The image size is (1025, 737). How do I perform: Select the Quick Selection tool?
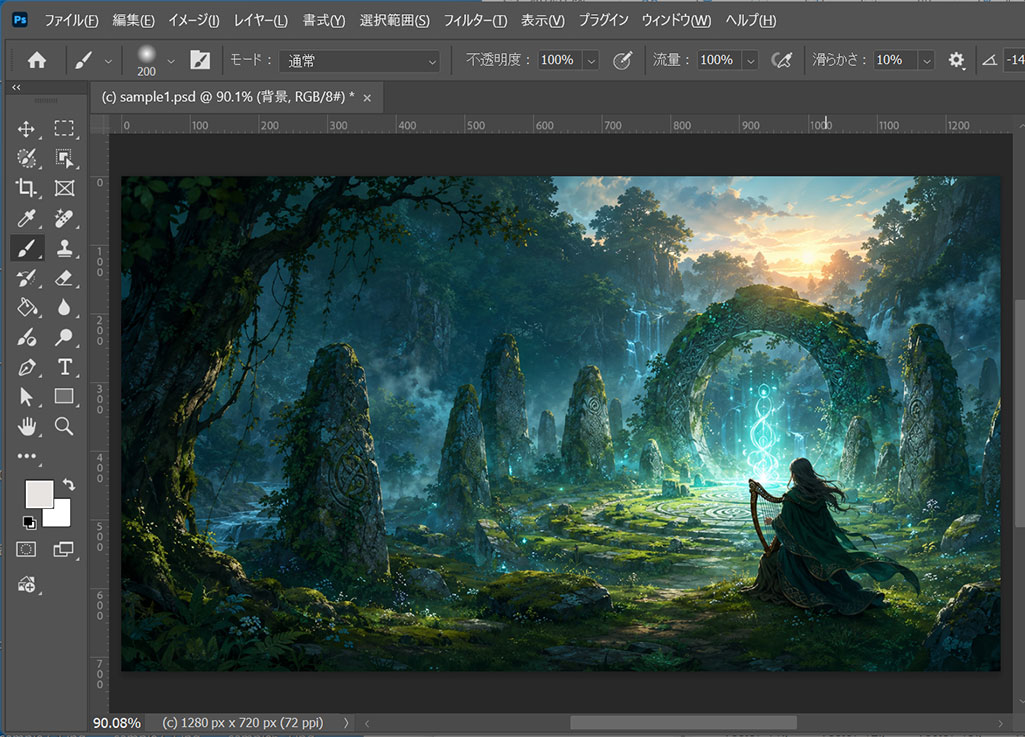(26, 158)
